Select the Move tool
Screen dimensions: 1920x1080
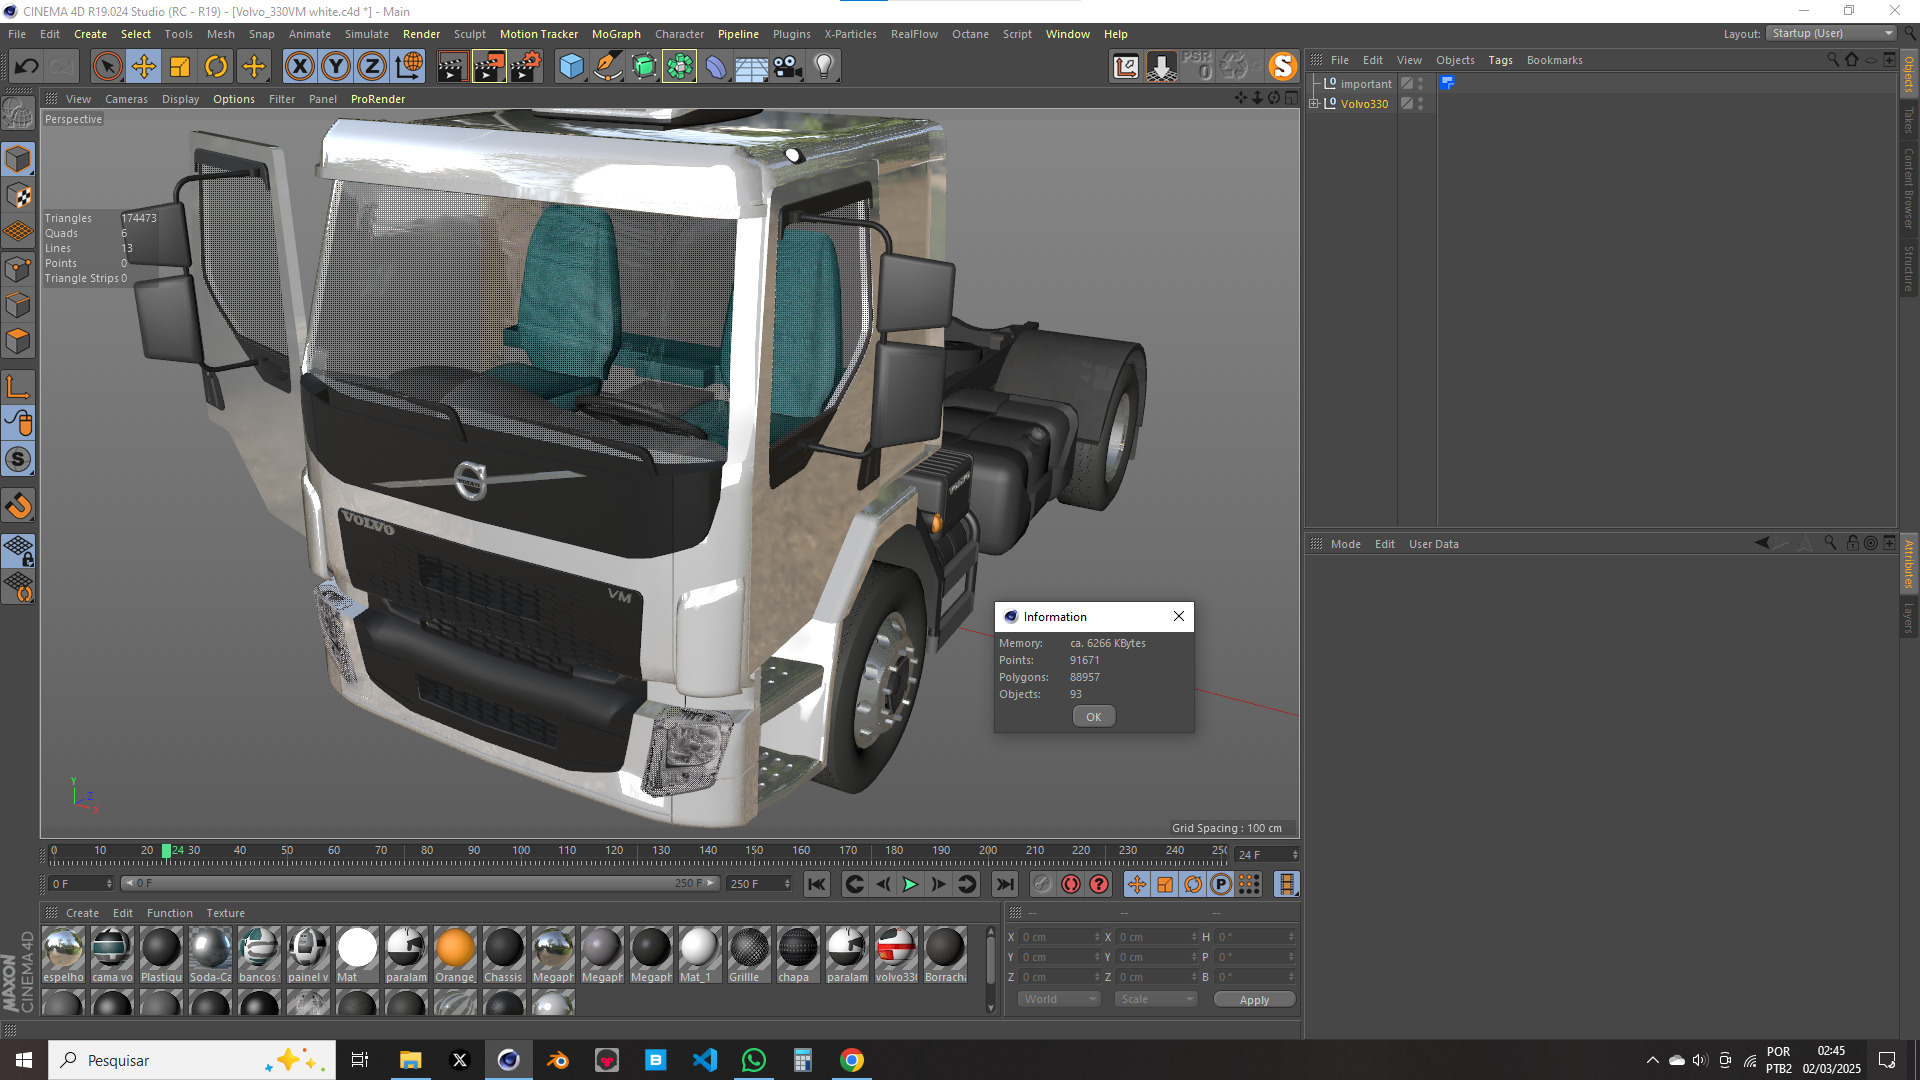(x=144, y=67)
